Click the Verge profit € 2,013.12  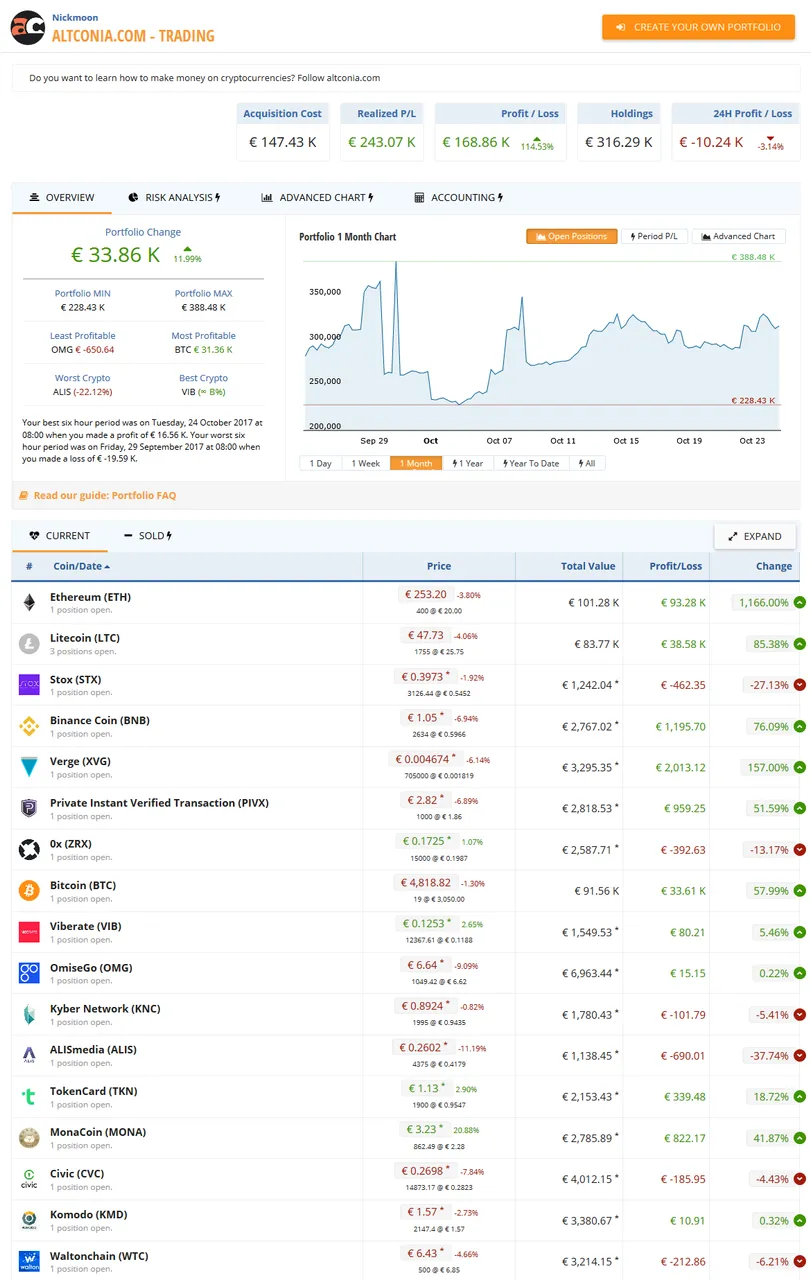coord(681,768)
